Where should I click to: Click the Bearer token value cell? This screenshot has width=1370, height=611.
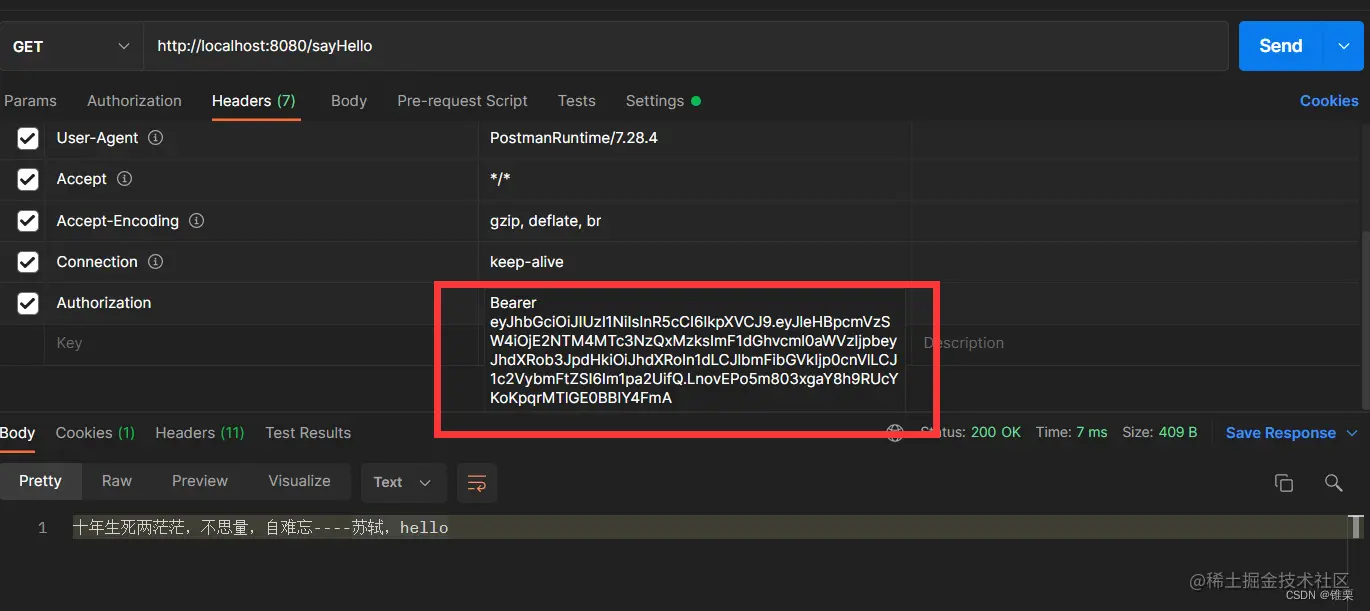(x=693, y=350)
